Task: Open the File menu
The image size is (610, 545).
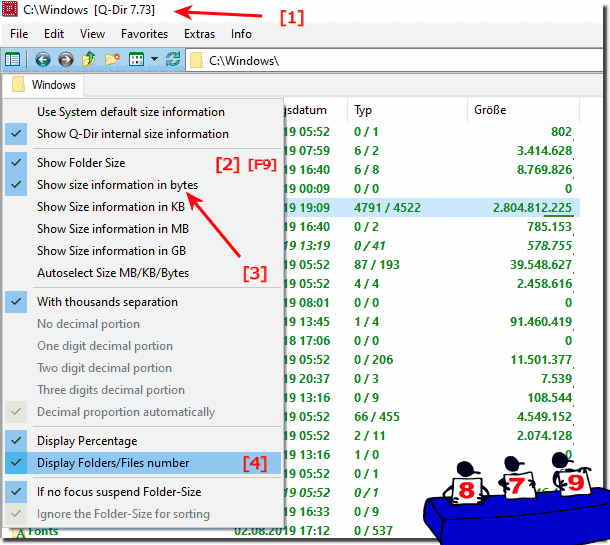Action: [x=19, y=34]
